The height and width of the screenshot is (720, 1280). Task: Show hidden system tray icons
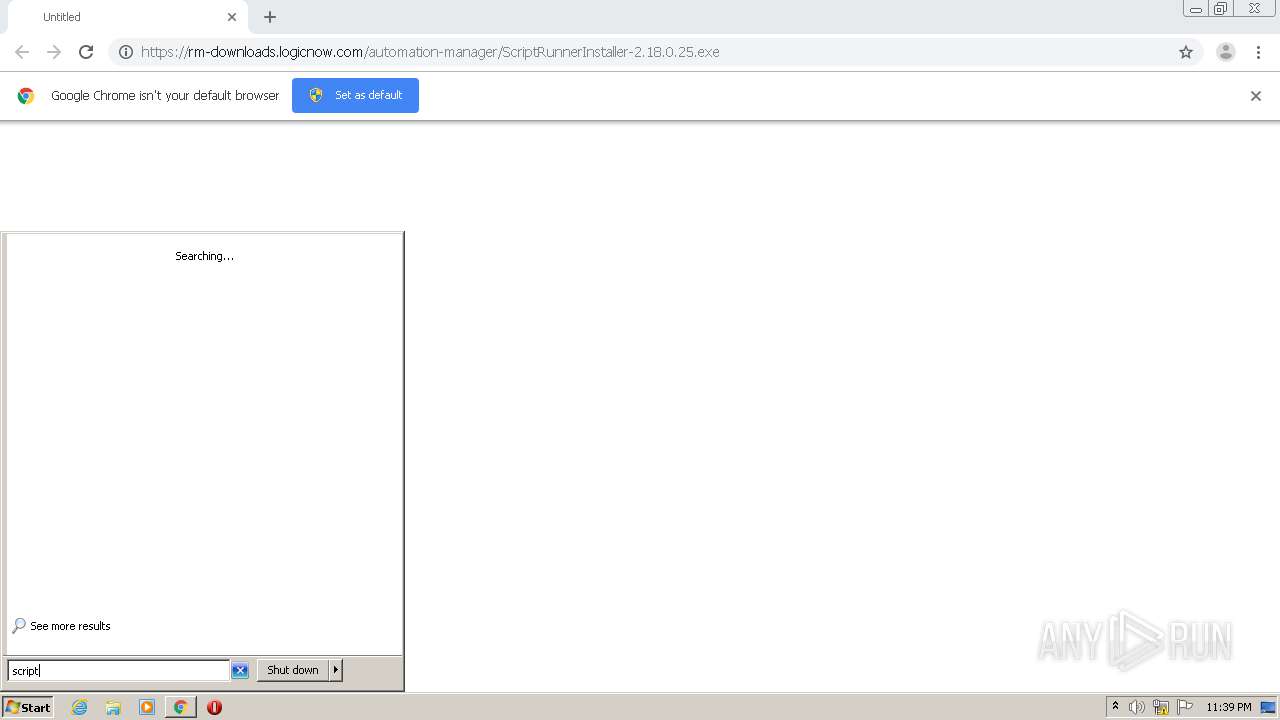coord(1116,707)
